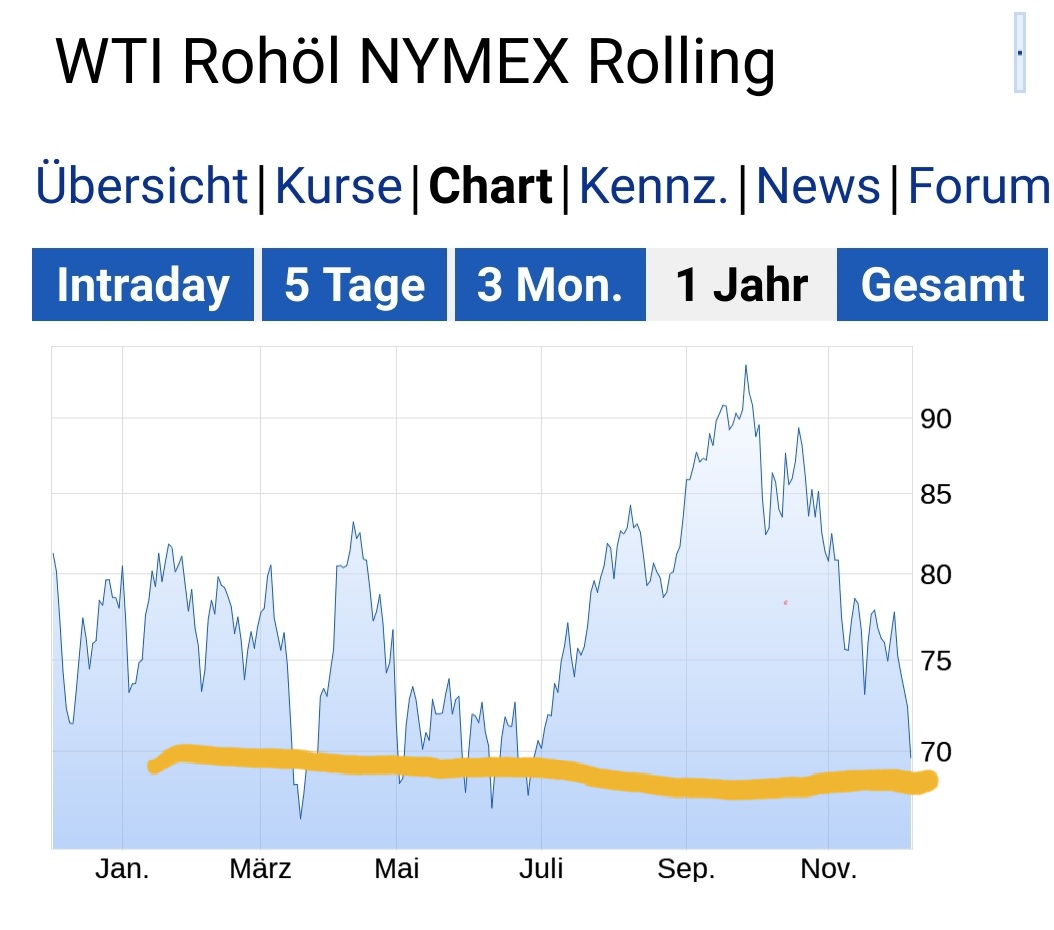Show the 5 Tage chart
This screenshot has height=930, width=1054.
pyautogui.click(x=353, y=284)
